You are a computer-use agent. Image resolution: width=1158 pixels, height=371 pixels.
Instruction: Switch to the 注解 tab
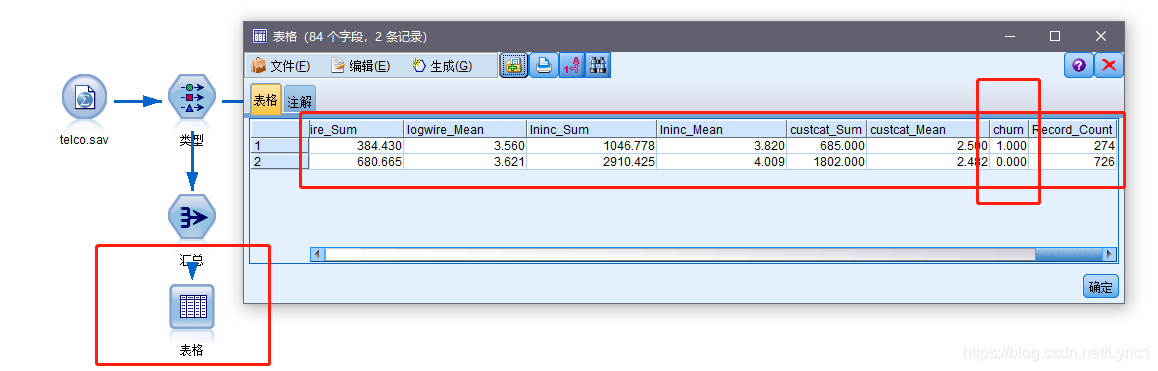(299, 101)
